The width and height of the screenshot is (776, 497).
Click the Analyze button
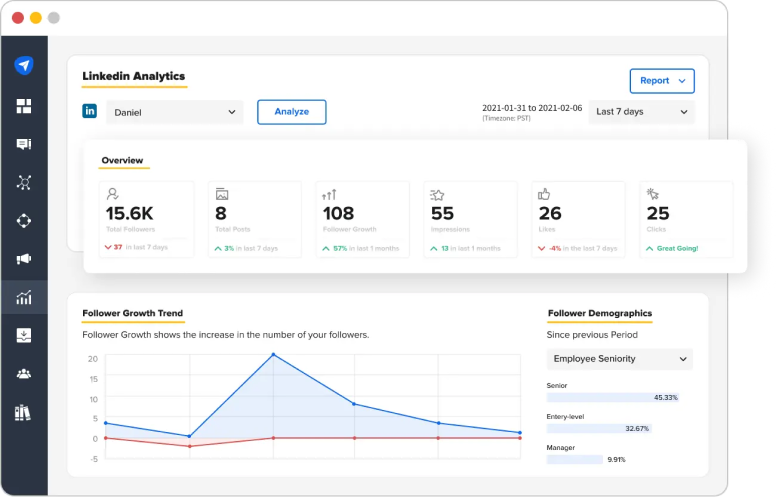[291, 112]
